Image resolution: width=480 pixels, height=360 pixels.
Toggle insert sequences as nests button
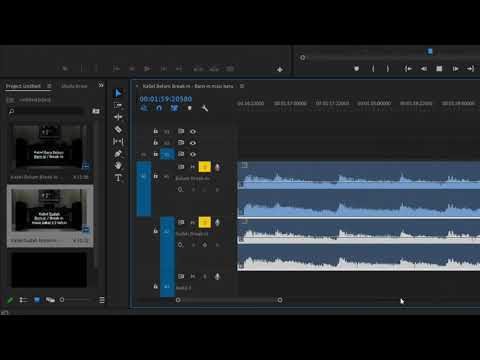[144, 108]
